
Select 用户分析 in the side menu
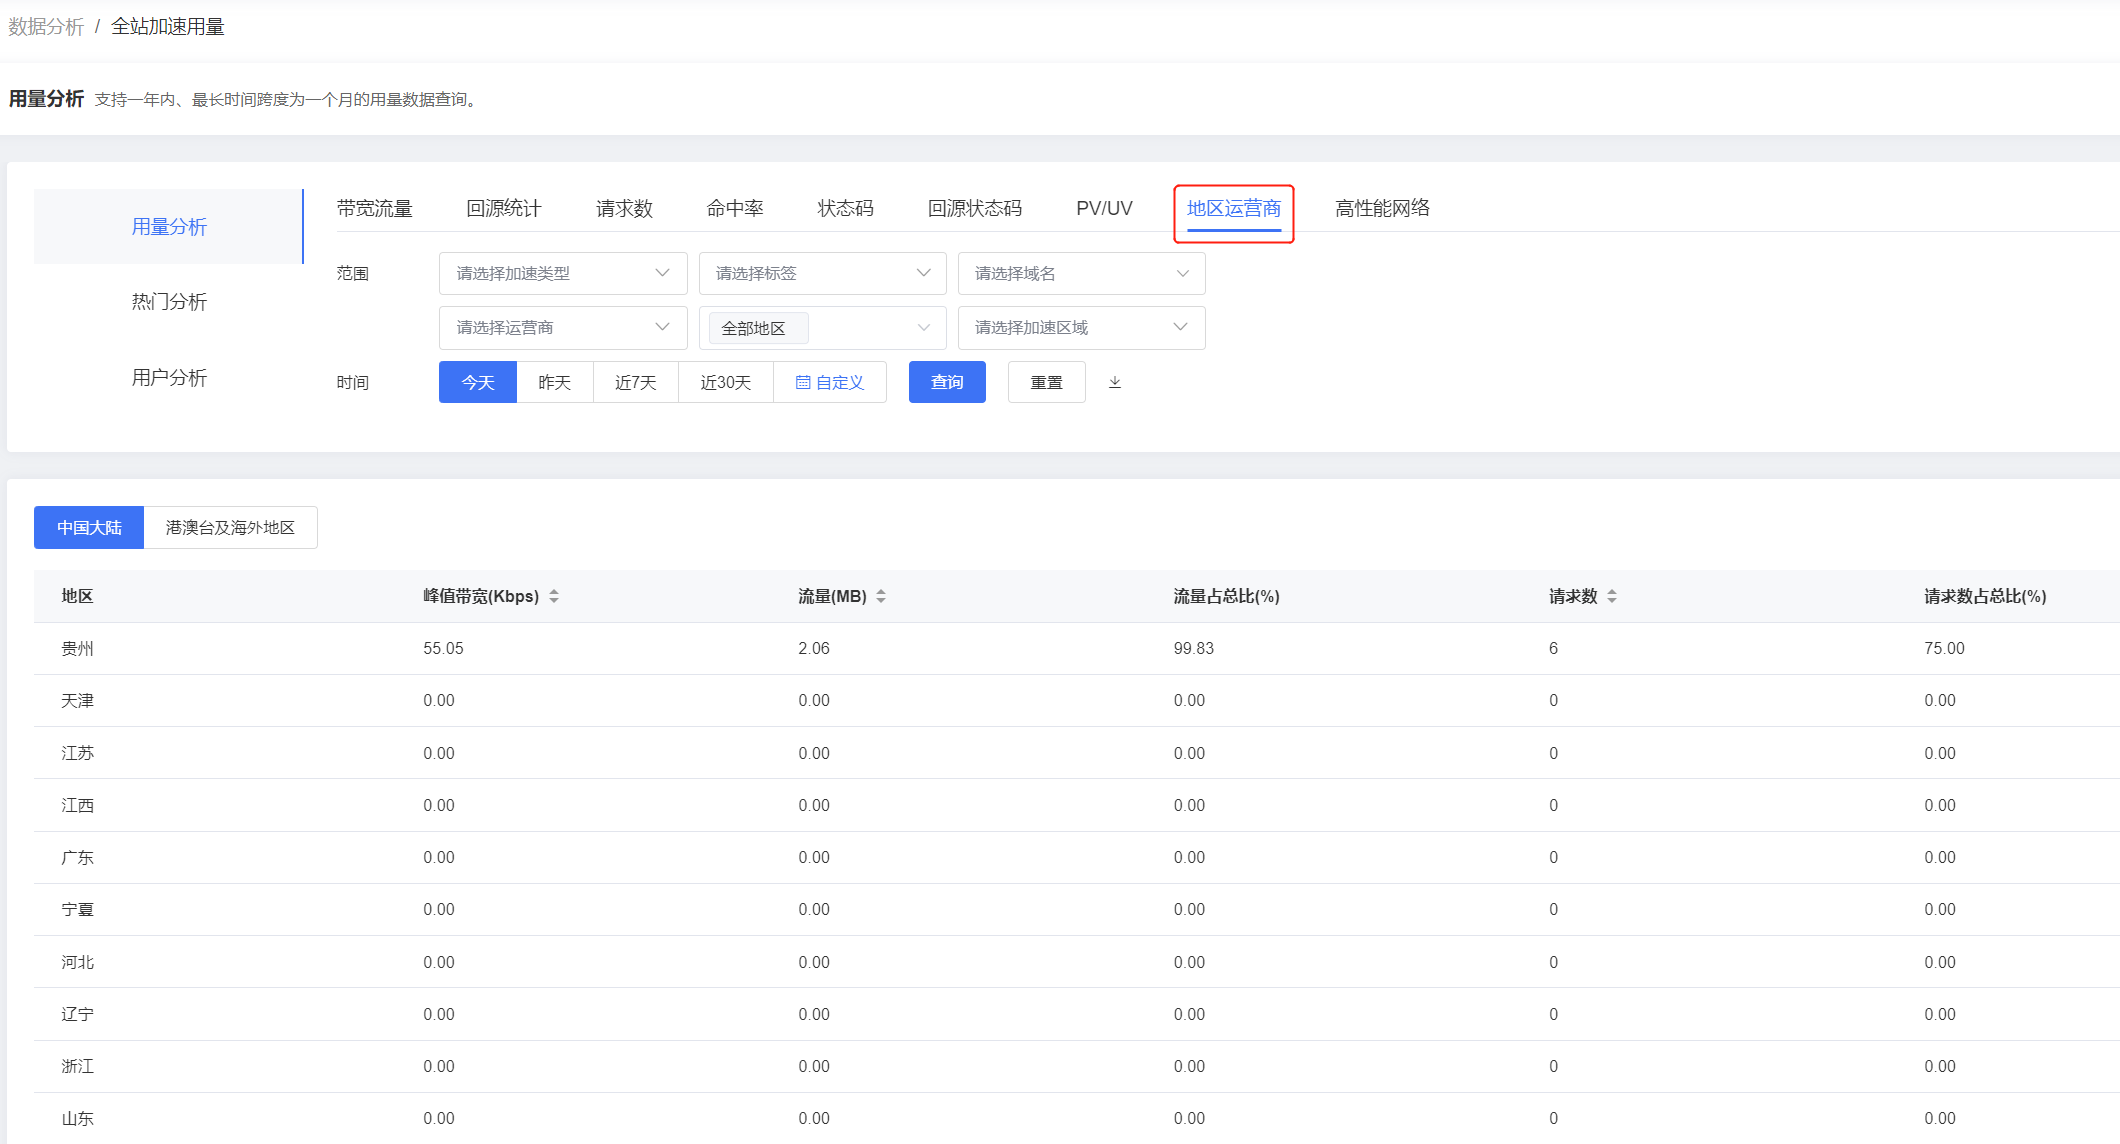coord(169,377)
